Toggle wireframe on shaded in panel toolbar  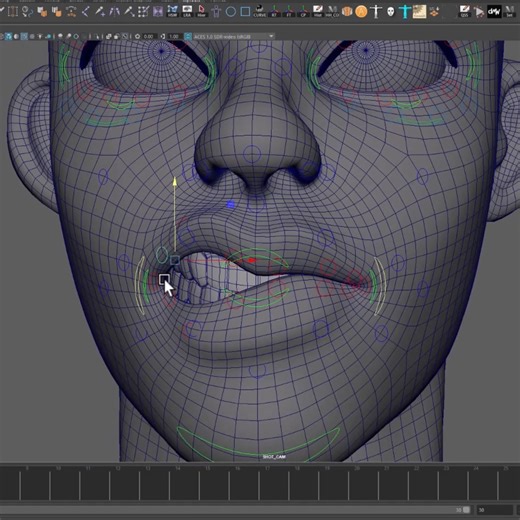pos(24,36)
